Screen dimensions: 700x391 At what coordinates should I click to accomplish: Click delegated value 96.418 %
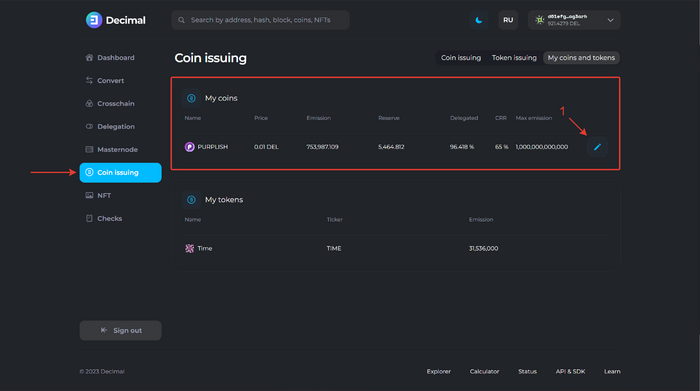click(462, 147)
